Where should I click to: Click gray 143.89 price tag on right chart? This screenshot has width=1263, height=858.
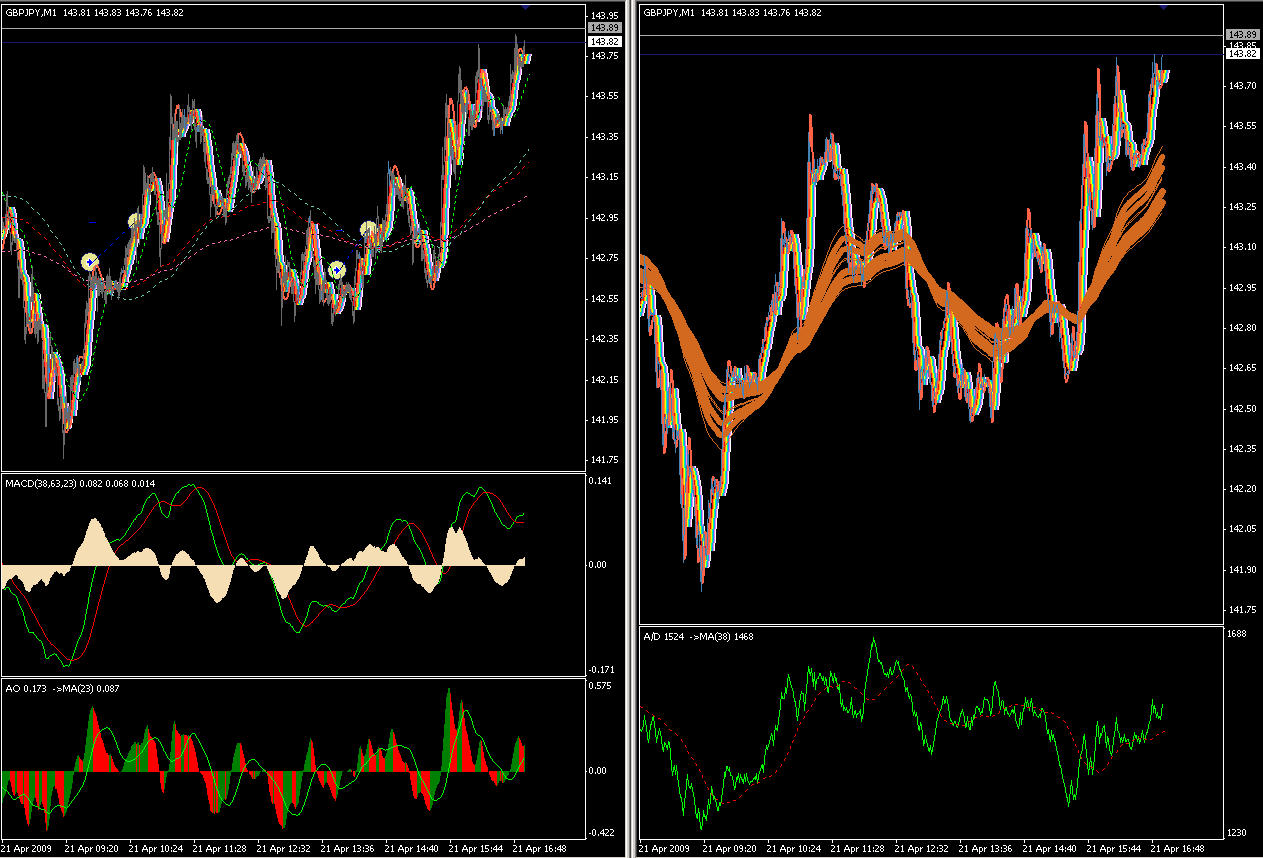[x=1243, y=35]
